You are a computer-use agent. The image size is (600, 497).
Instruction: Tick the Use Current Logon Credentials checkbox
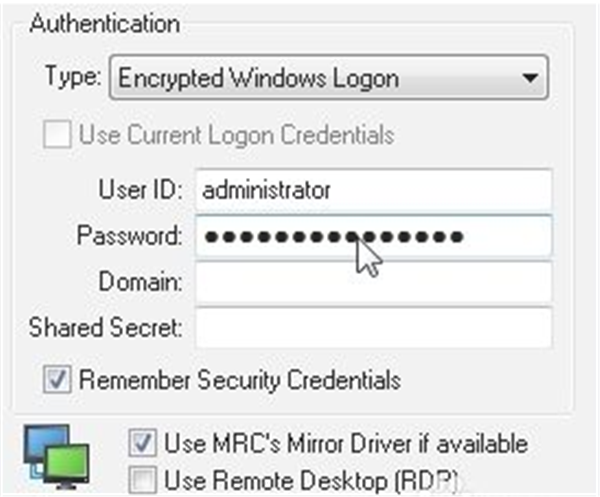point(58,135)
